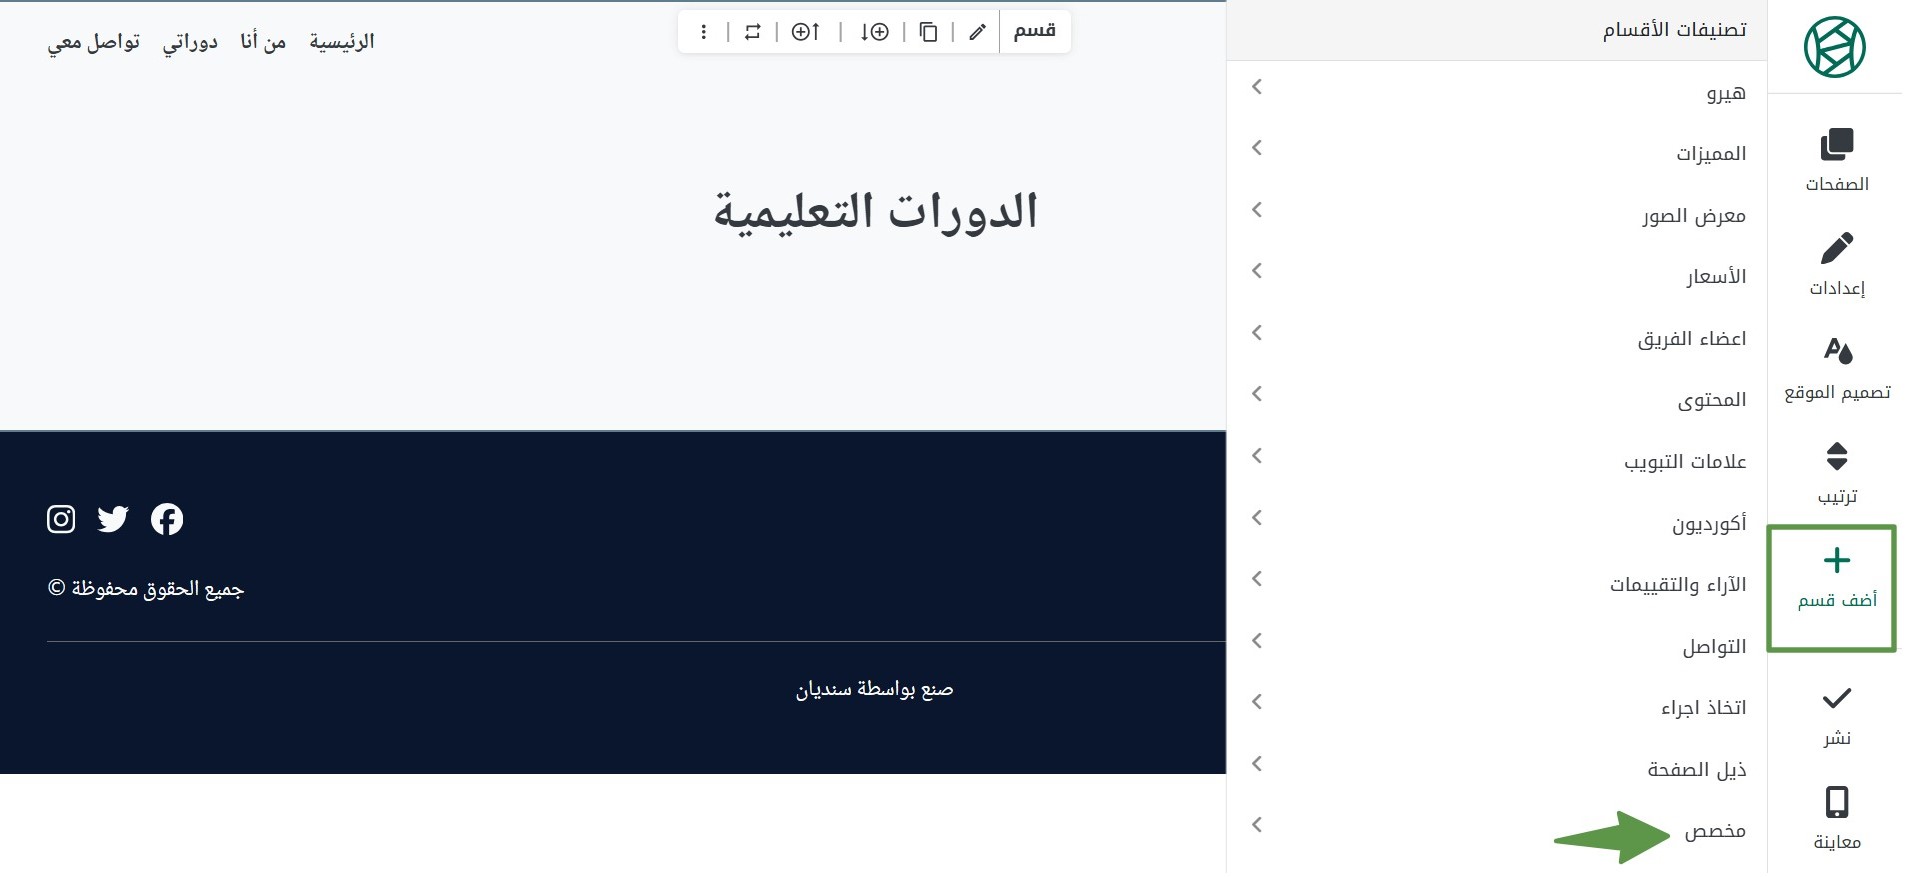Click the قسم label in section toolbar

(1035, 31)
